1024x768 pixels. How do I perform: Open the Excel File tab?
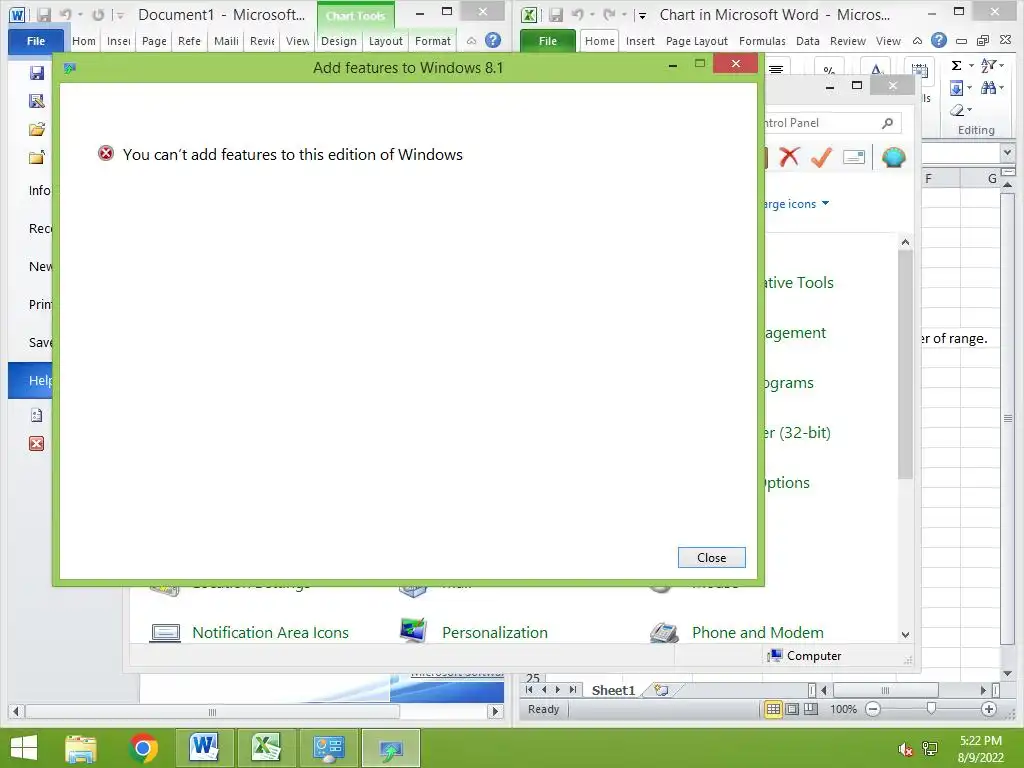pos(547,40)
